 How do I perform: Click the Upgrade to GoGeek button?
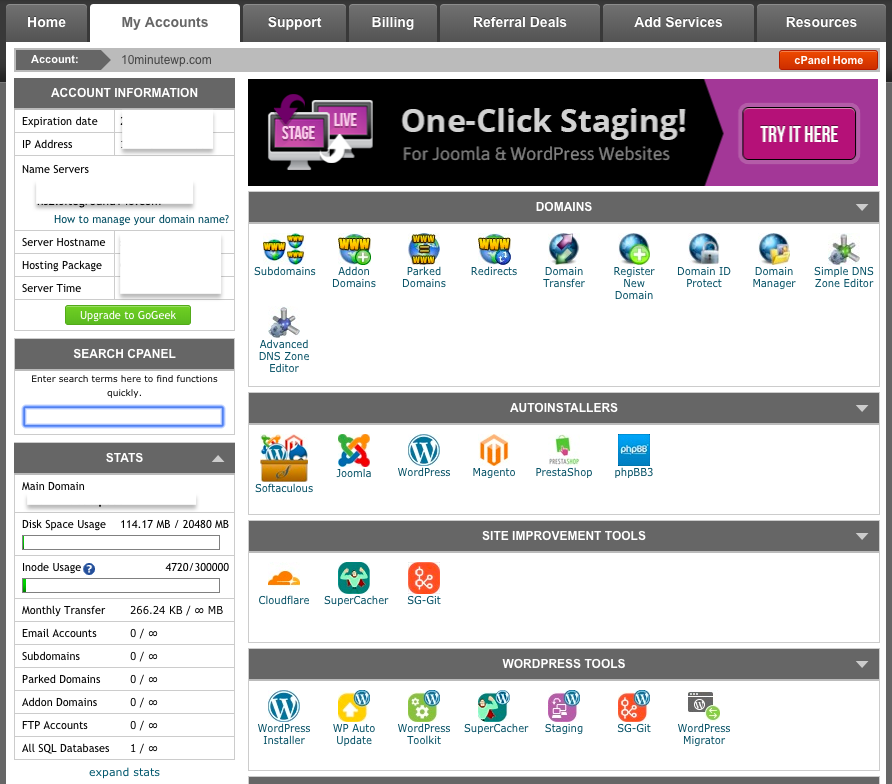128,315
